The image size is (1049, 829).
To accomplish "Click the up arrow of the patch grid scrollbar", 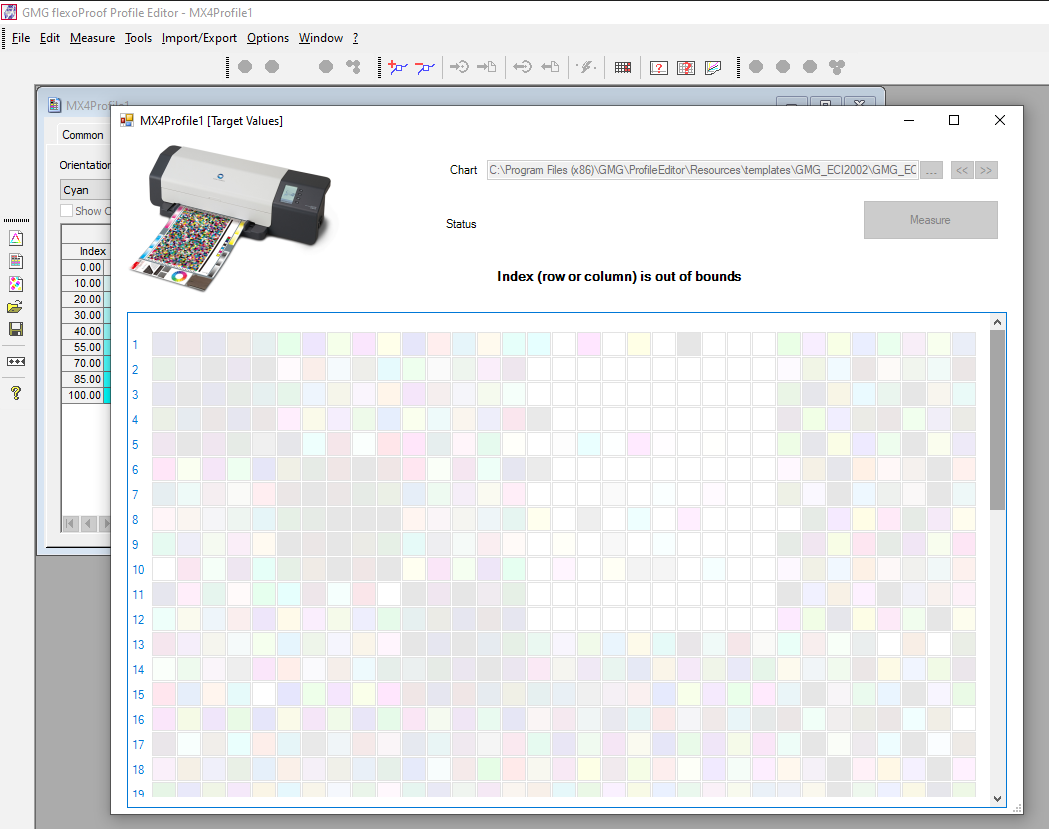I will tap(997, 322).
